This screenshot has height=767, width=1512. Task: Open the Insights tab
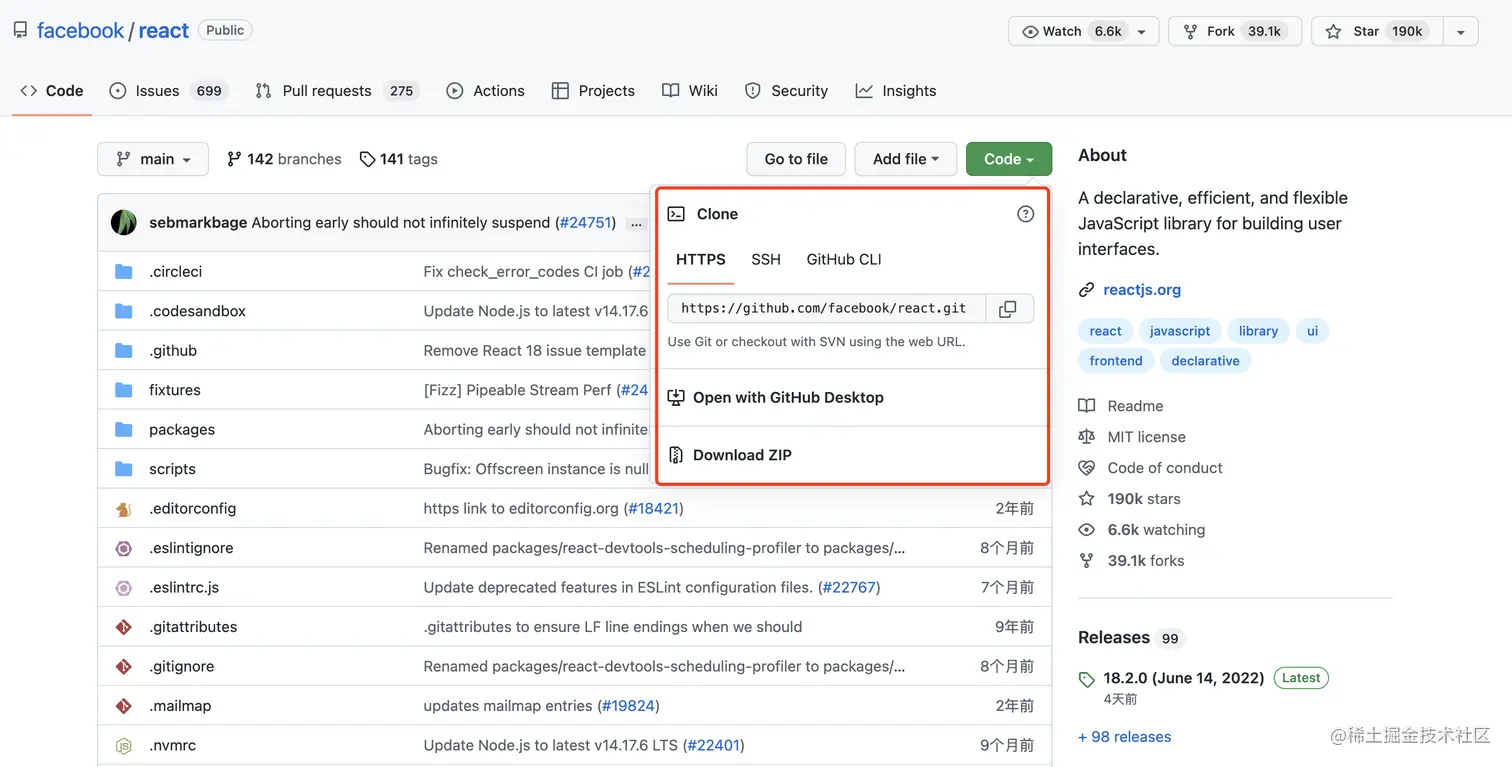pyautogui.click(x=896, y=91)
